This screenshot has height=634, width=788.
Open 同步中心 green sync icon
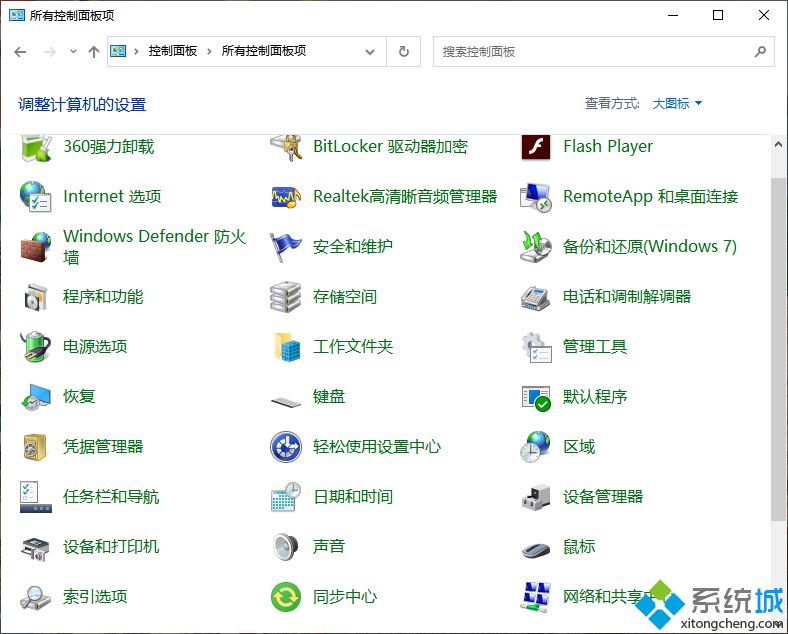point(285,597)
